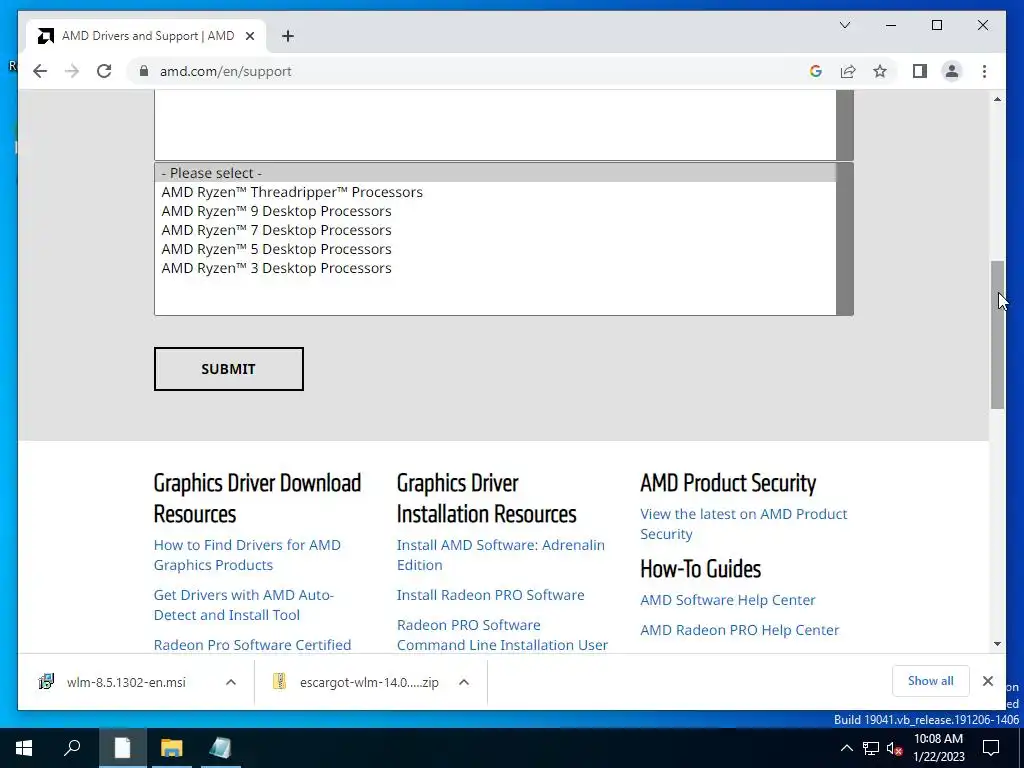Open the Windows Start menu
The height and width of the screenshot is (768, 1024).
(x=24, y=748)
